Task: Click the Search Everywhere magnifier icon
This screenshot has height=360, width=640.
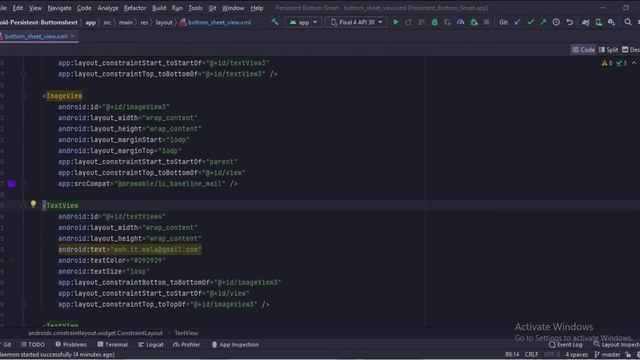Action: pos(628,22)
